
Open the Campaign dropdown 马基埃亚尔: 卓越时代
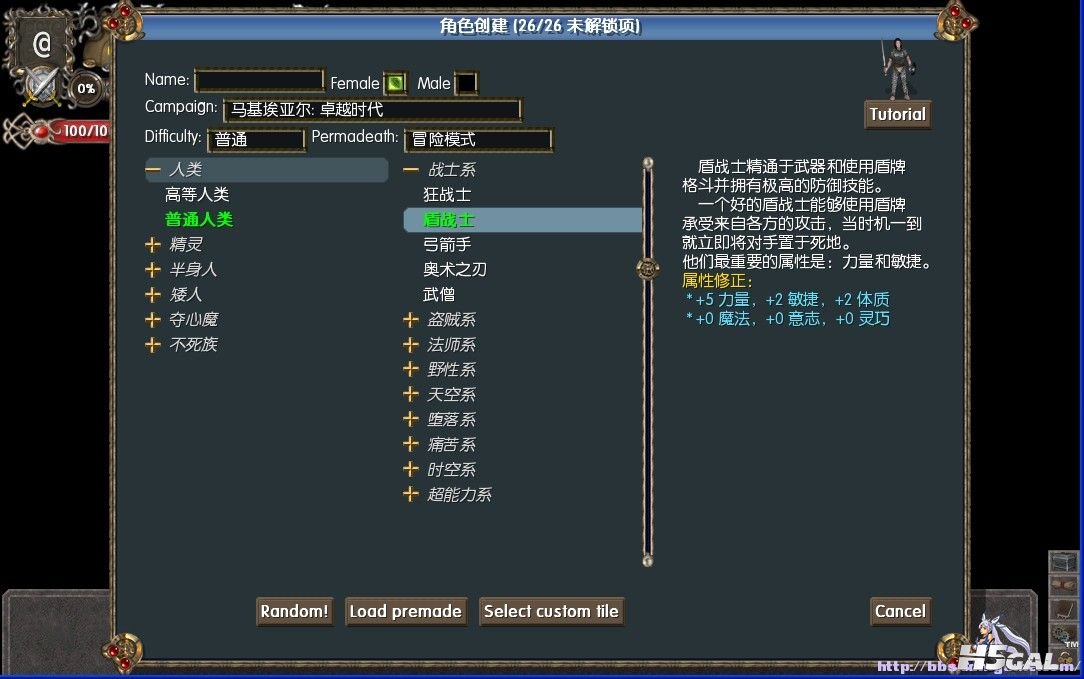click(x=373, y=110)
